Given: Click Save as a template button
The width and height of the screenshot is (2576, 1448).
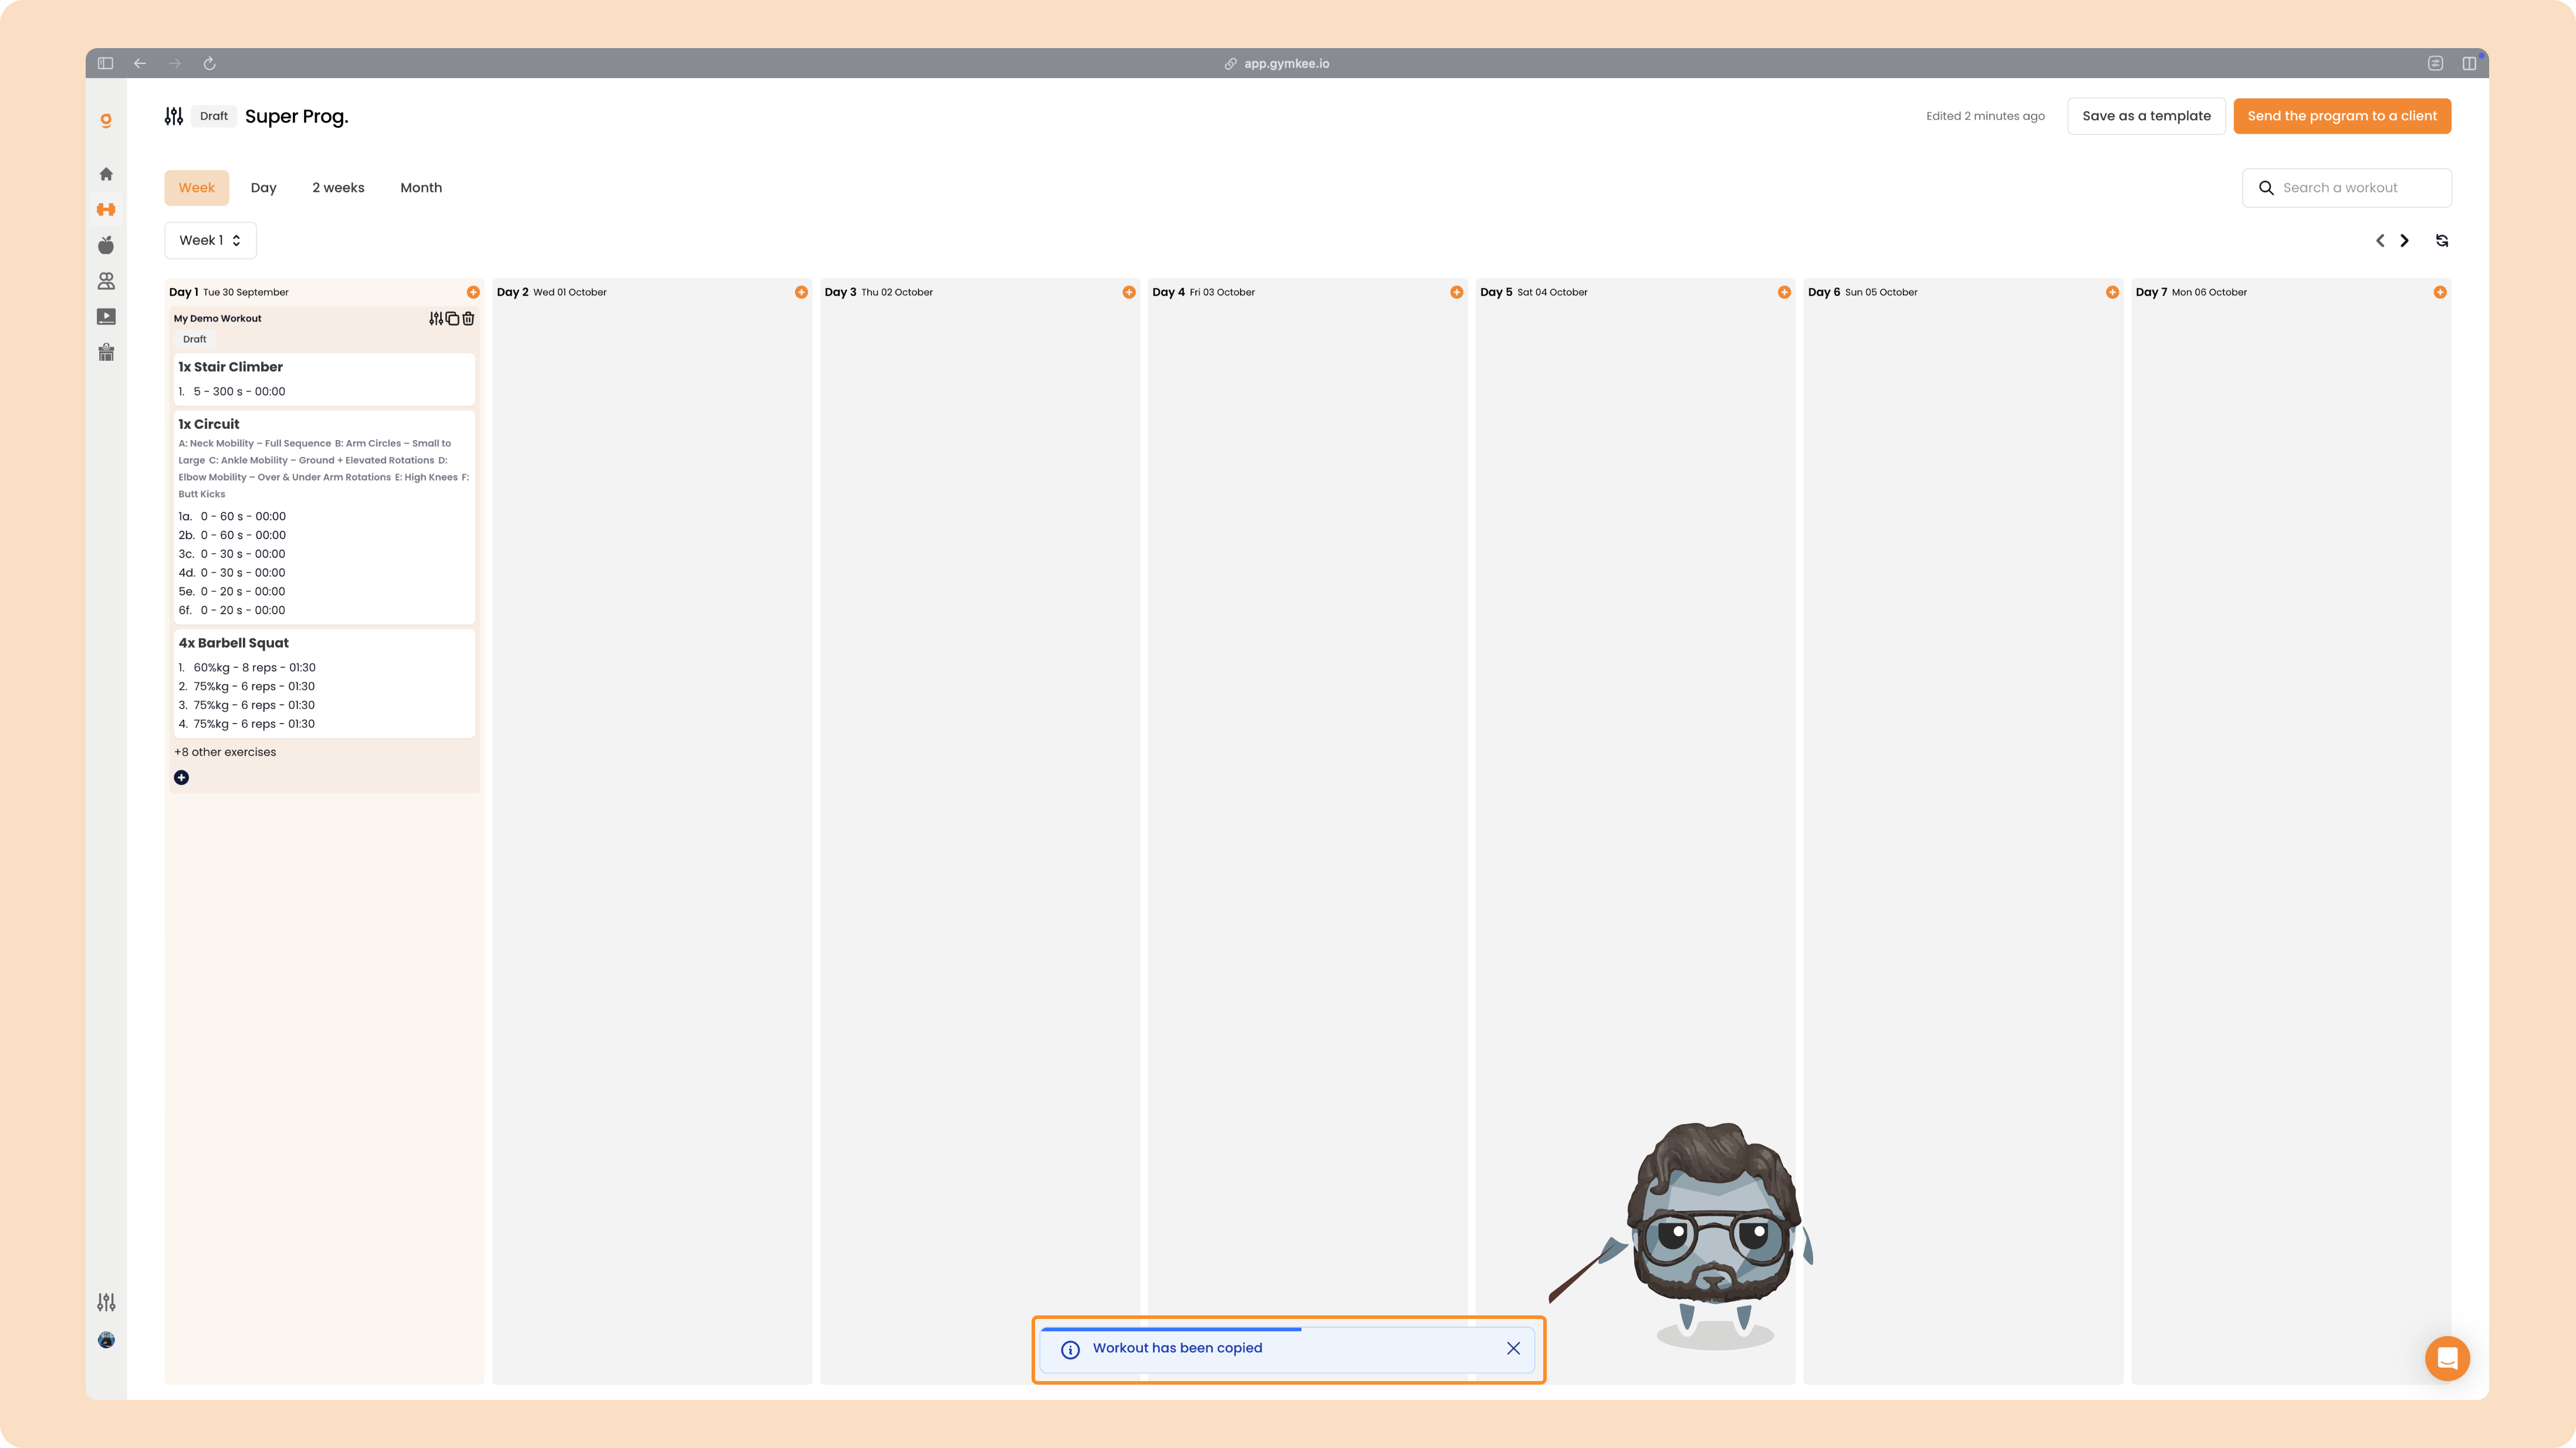Looking at the screenshot, I should pos(2146,116).
